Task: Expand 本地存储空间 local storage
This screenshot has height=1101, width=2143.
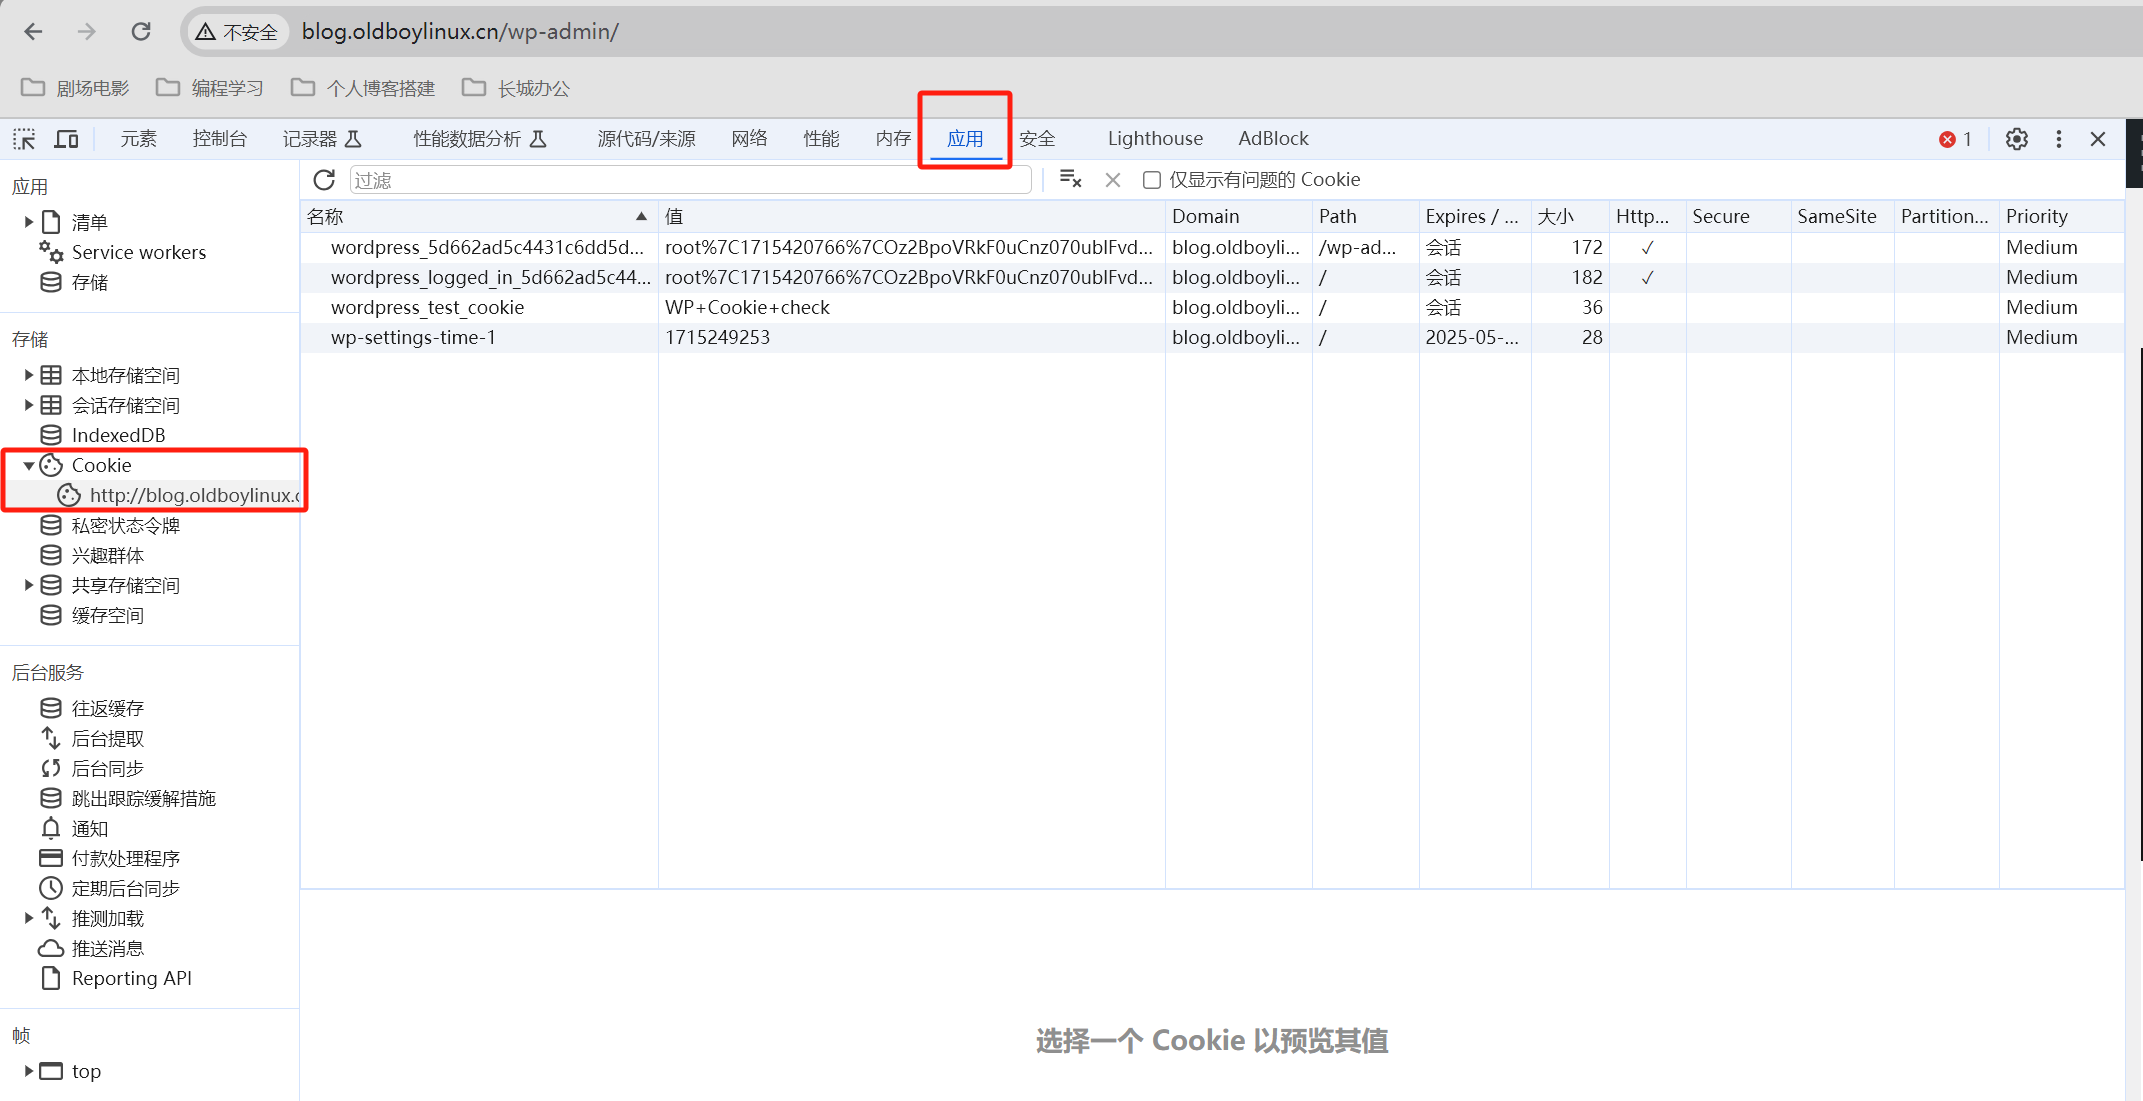Action: [29, 375]
